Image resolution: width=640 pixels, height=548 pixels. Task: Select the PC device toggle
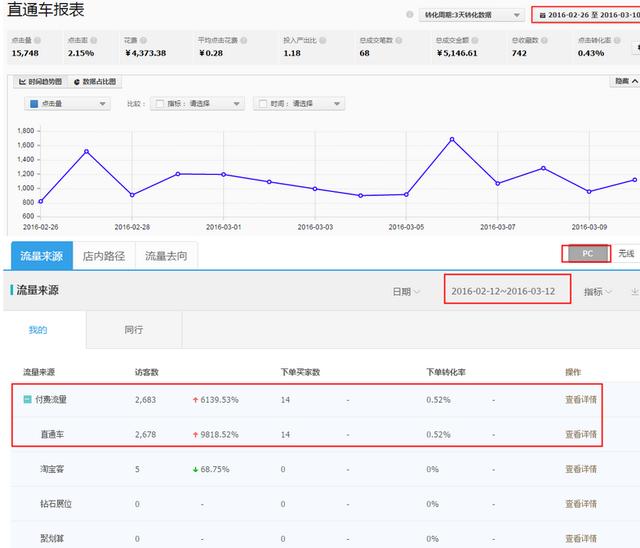(587, 254)
